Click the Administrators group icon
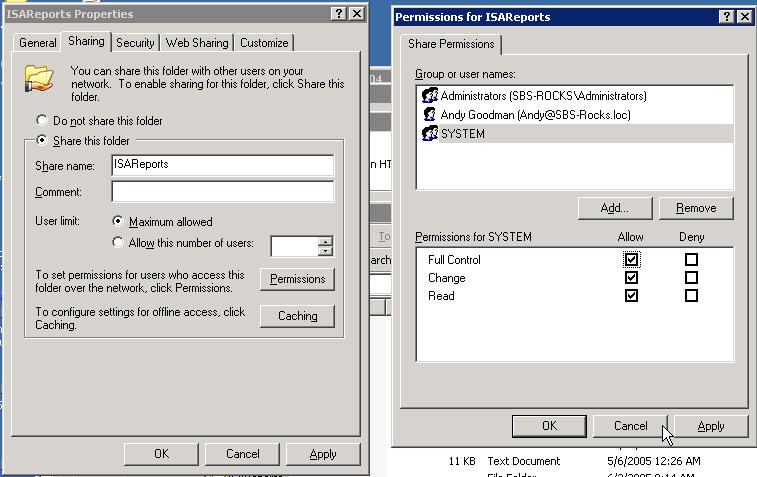The image size is (757, 477). pos(429,96)
